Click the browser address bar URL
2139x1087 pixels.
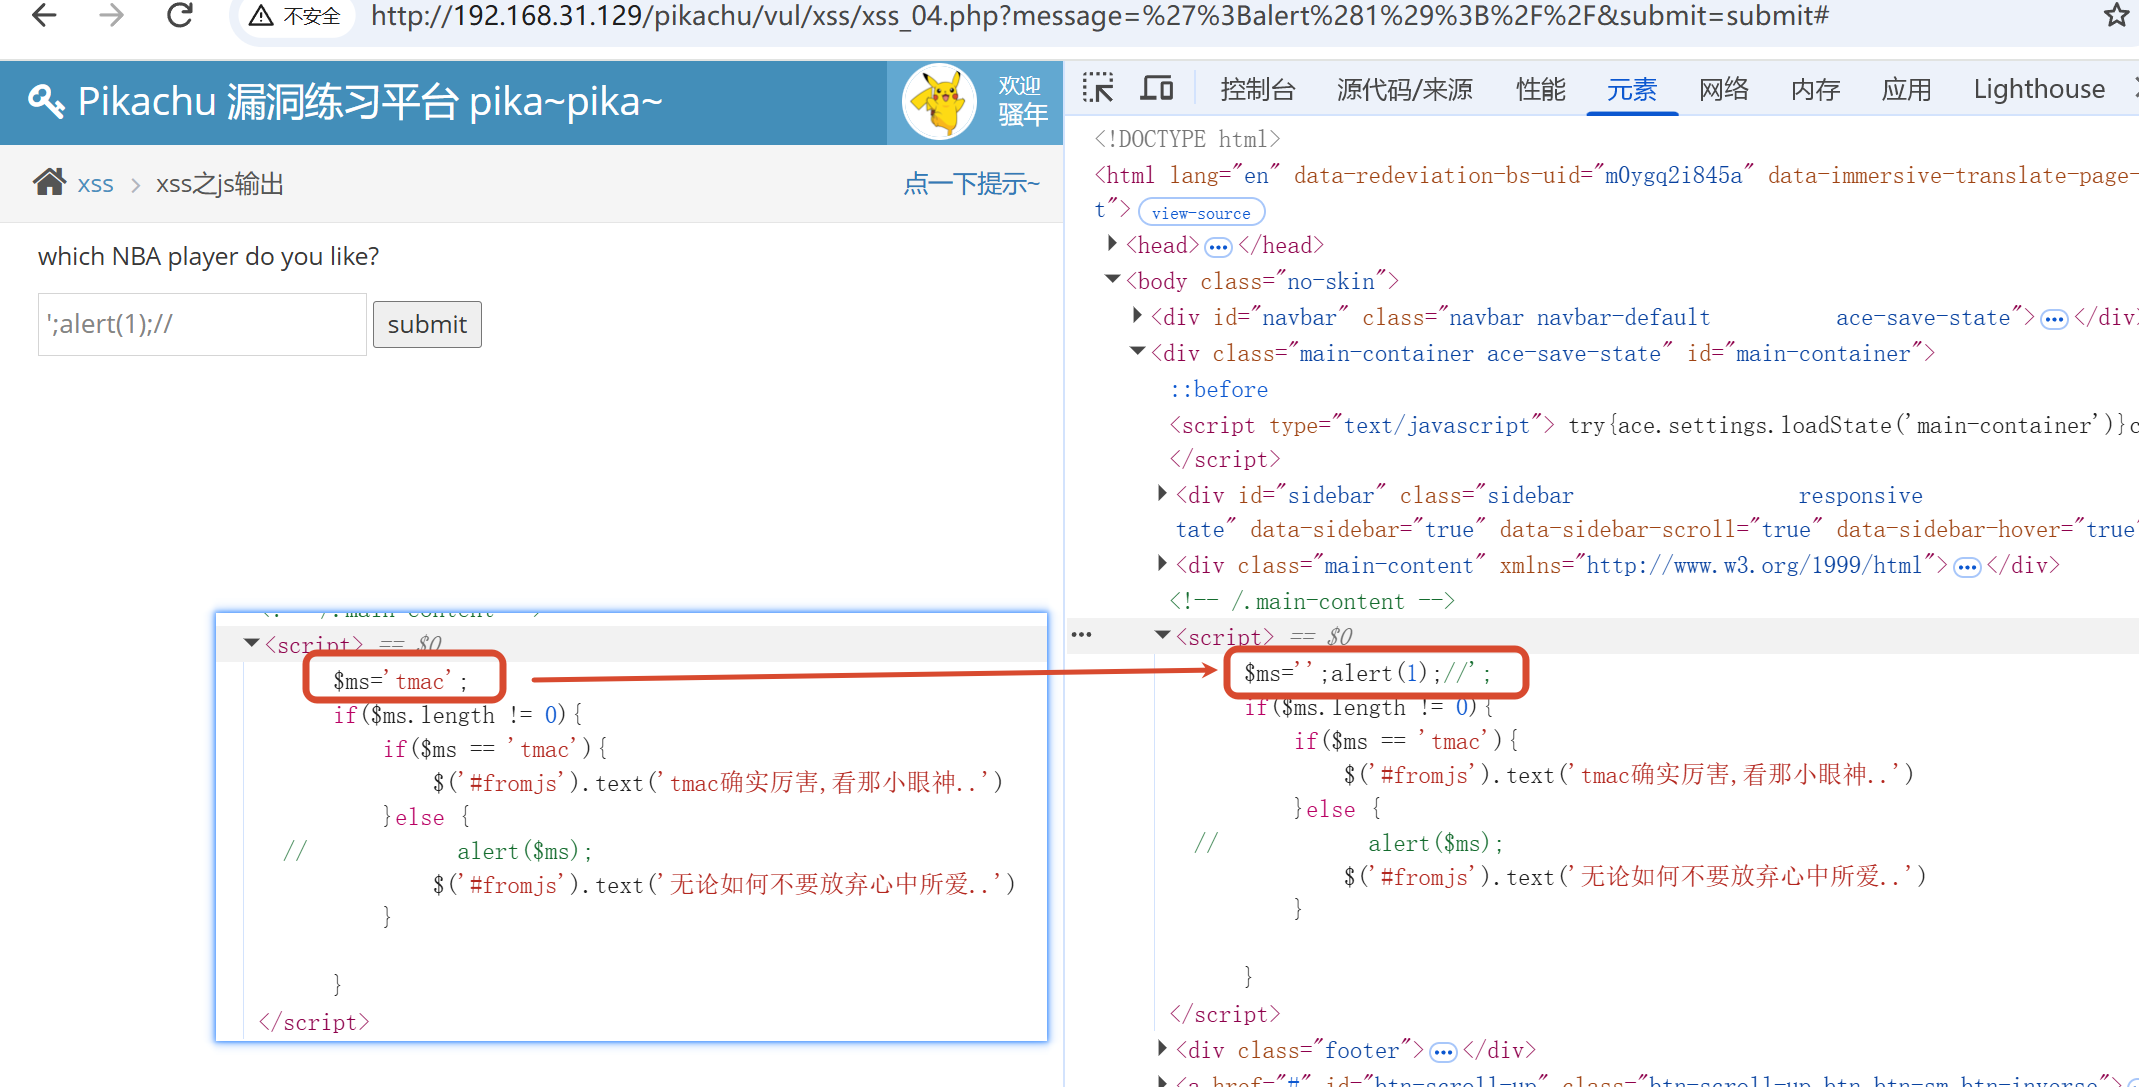1100,16
